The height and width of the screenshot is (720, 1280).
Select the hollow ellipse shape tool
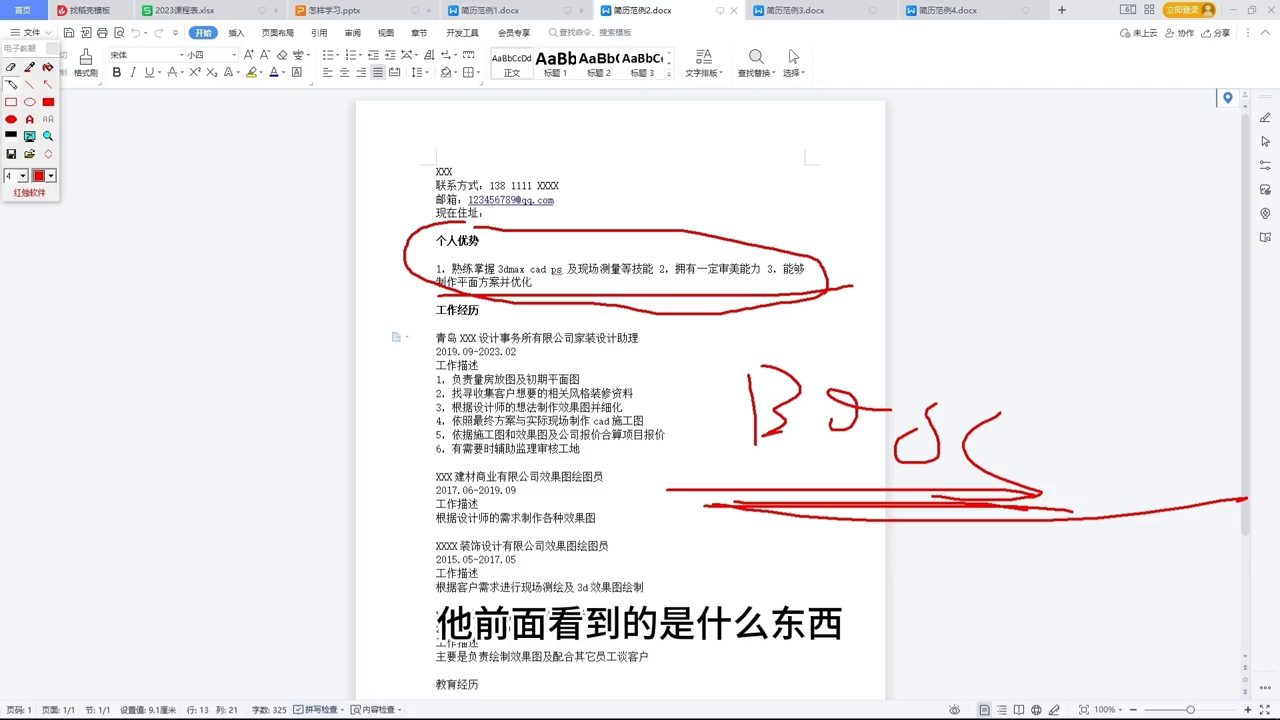29,102
